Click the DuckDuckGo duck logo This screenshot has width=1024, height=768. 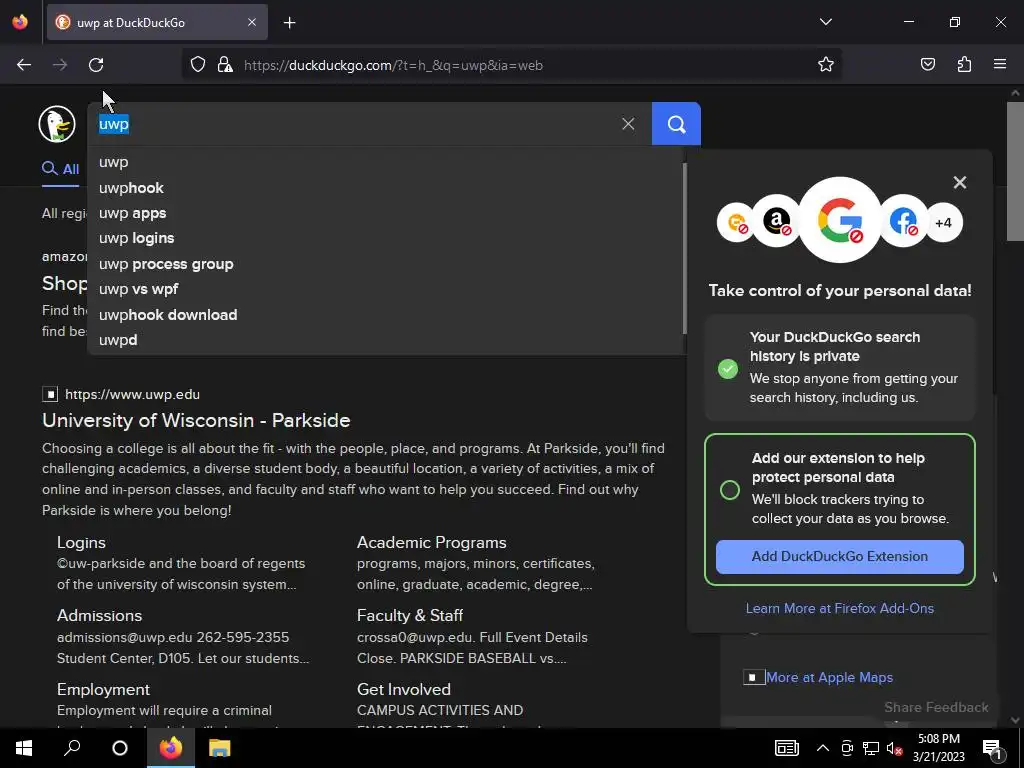(x=57, y=124)
